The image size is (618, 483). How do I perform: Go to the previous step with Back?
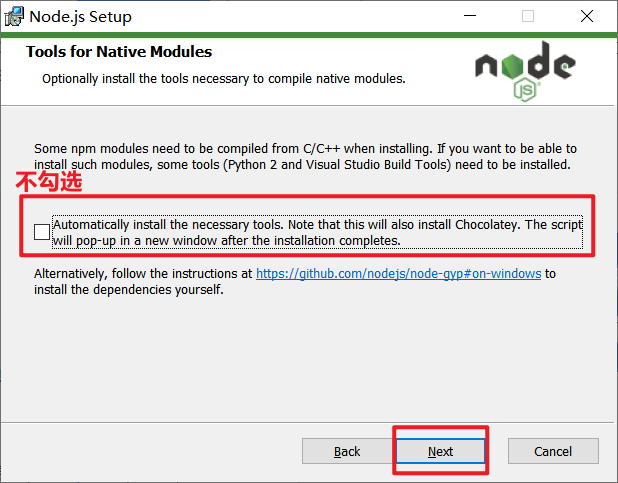pos(347,451)
